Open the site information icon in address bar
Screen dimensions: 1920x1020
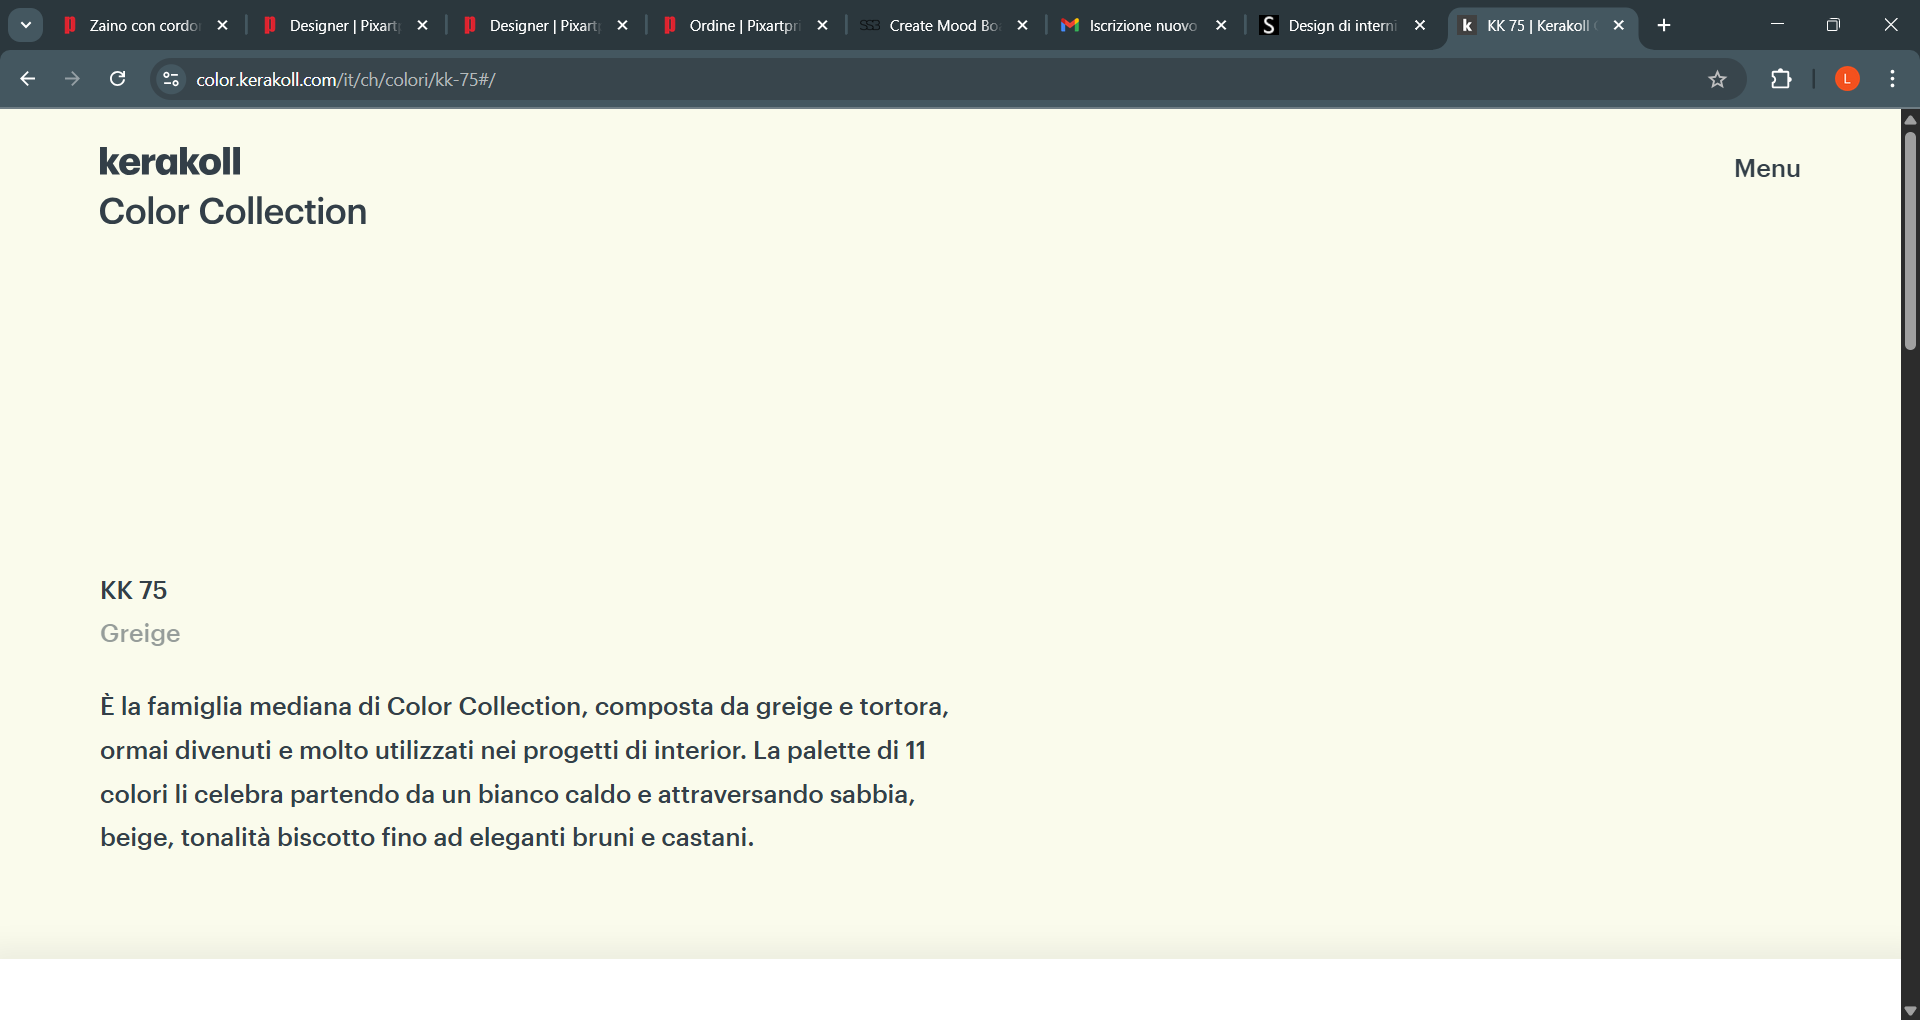(171, 79)
